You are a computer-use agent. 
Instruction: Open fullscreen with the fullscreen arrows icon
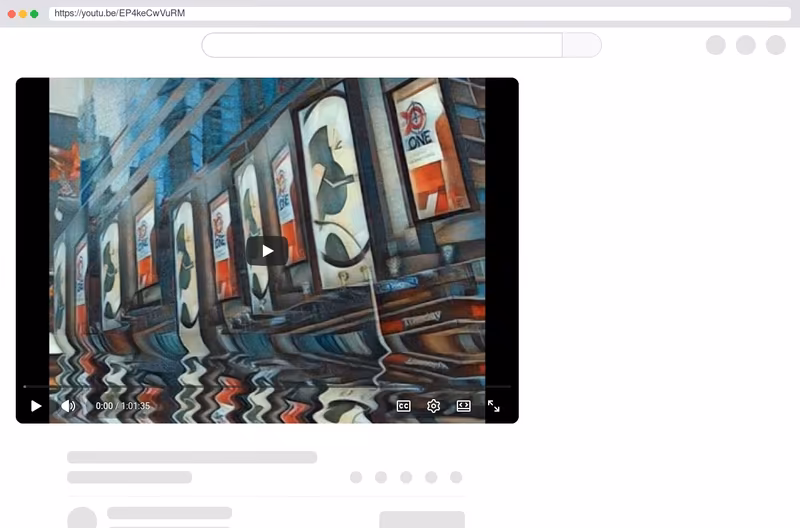coord(493,406)
